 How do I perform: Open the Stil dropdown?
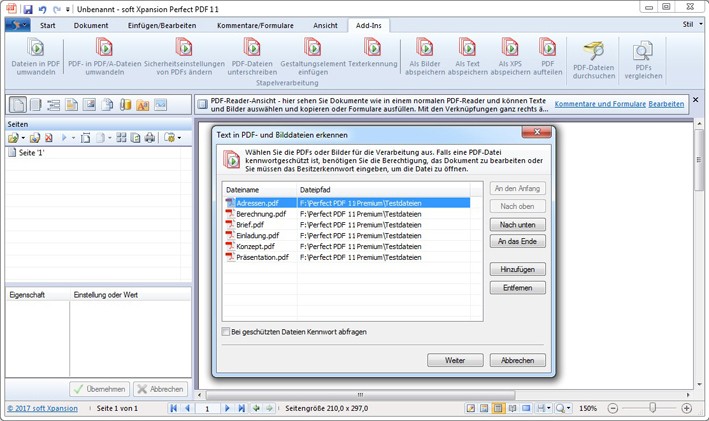point(687,24)
